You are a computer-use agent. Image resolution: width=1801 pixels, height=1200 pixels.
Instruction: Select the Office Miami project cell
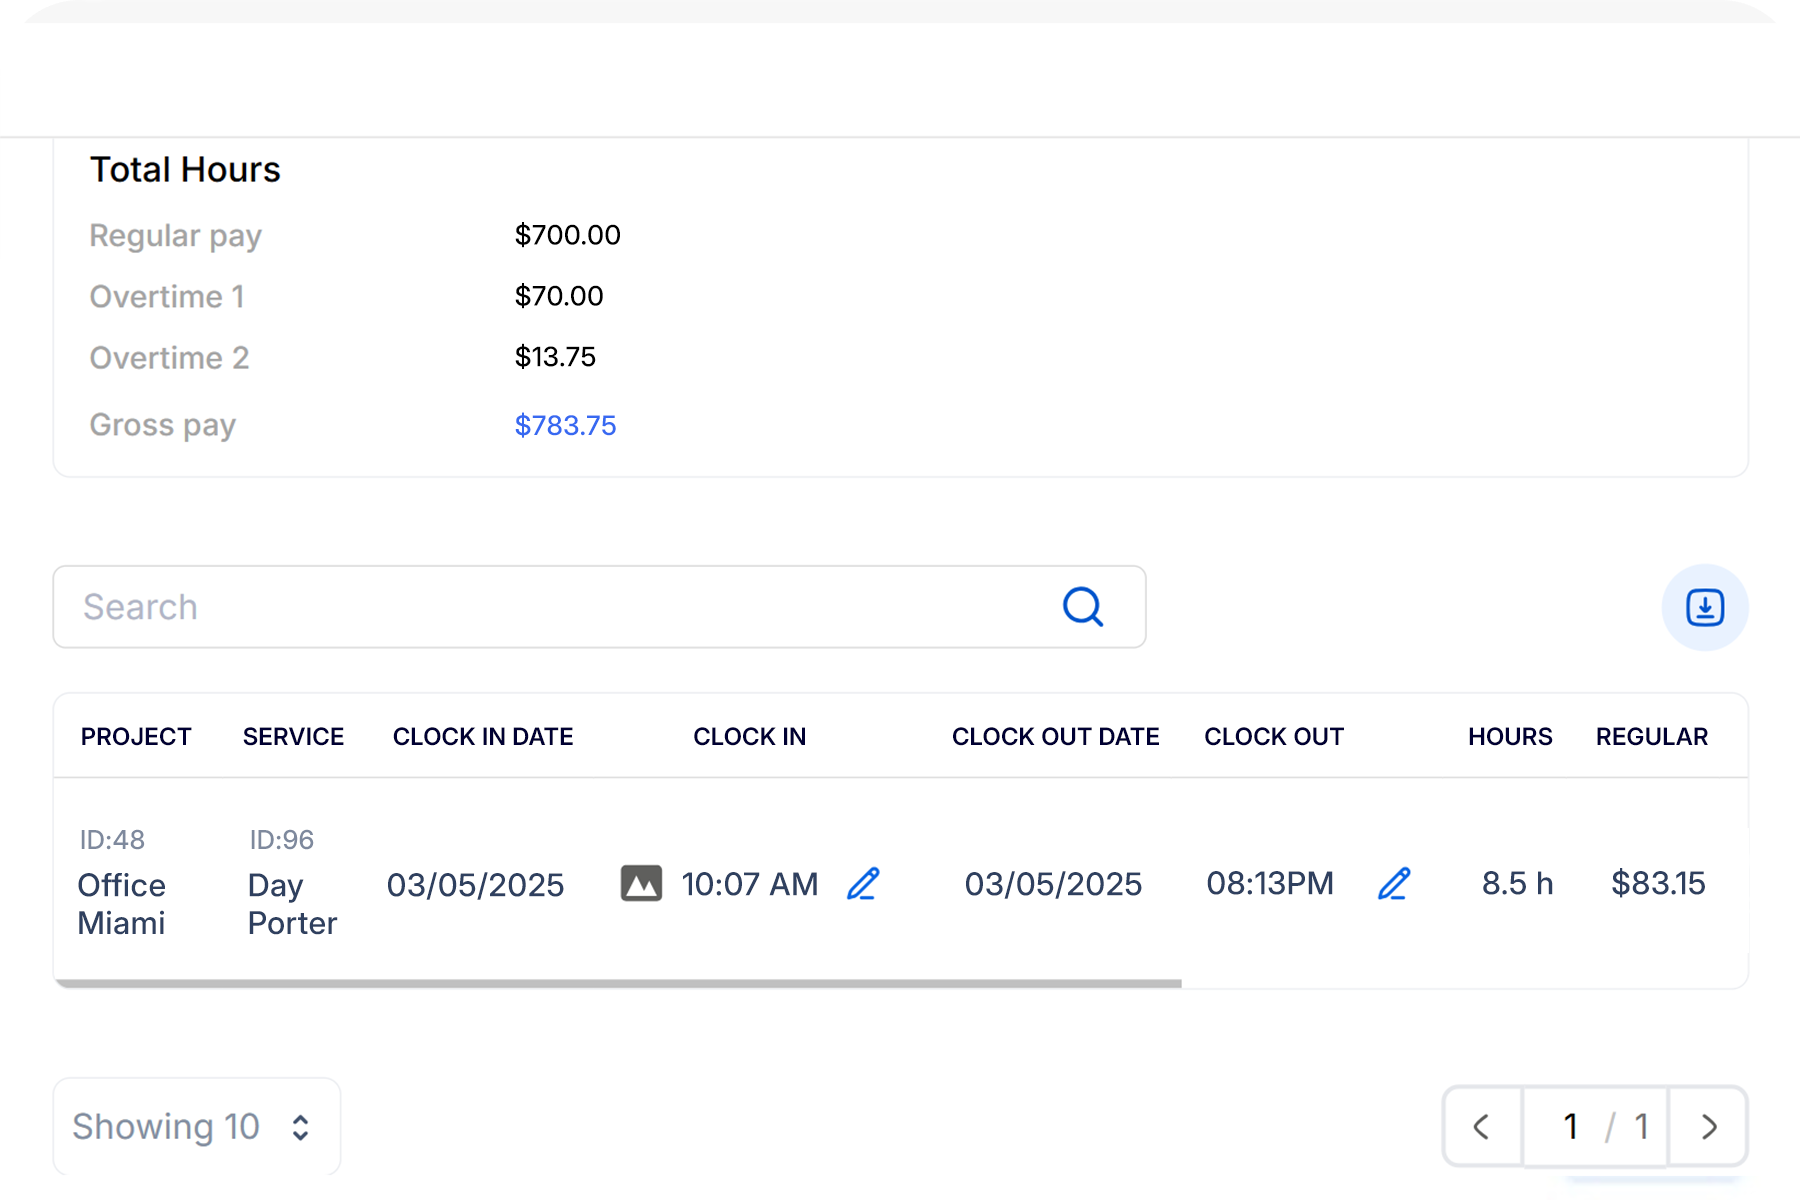[x=122, y=904]
